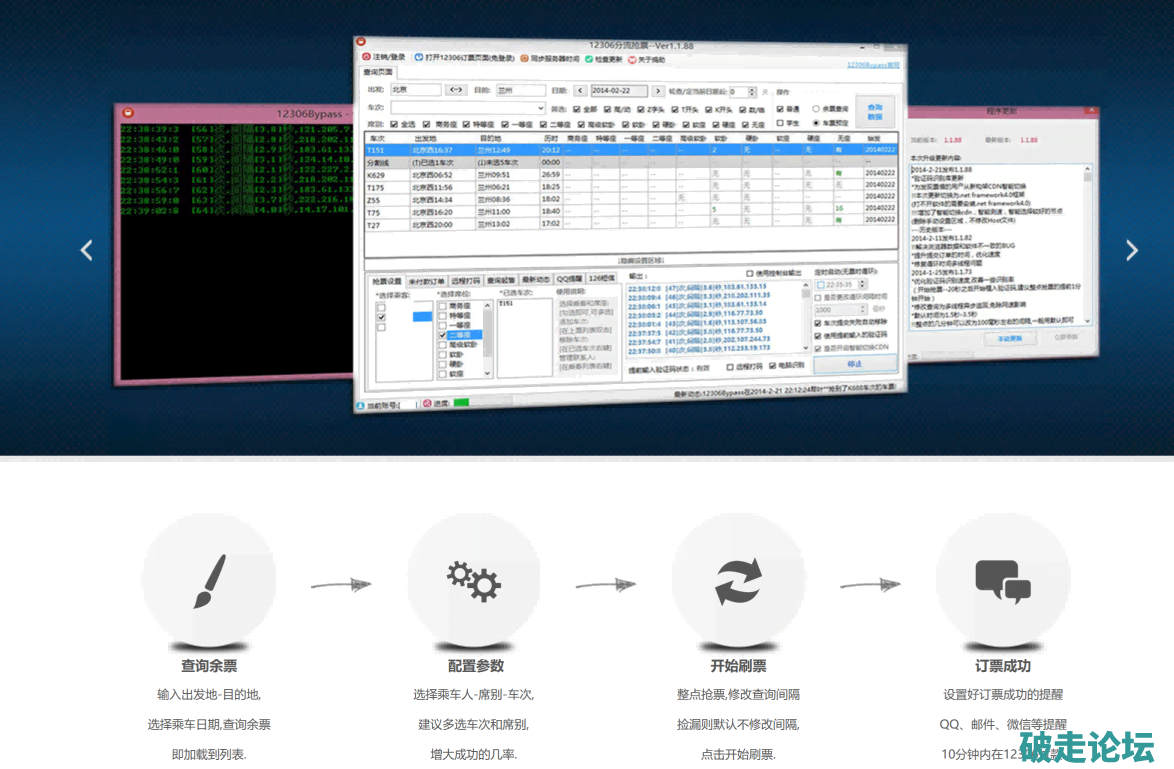Viewport: 1174px width, 769px height.
Task: Switch to the 未付款订单 tab
Action: 426,280
